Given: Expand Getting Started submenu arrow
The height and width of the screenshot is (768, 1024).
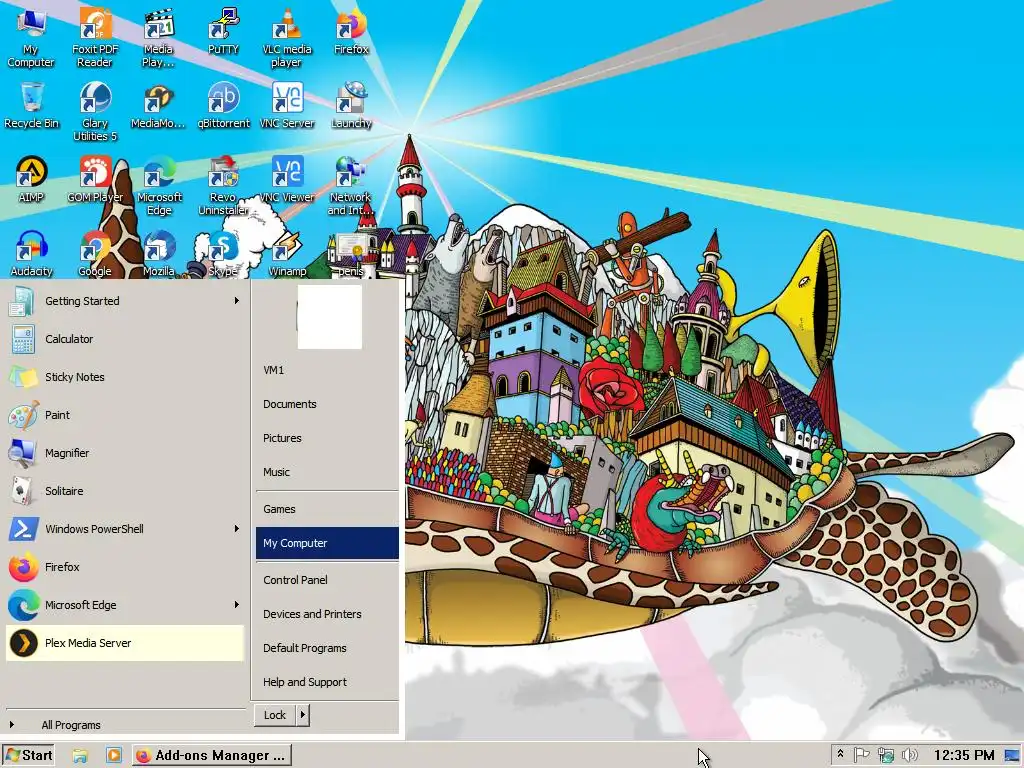Looking at the screenshot, I should point(236,301).
